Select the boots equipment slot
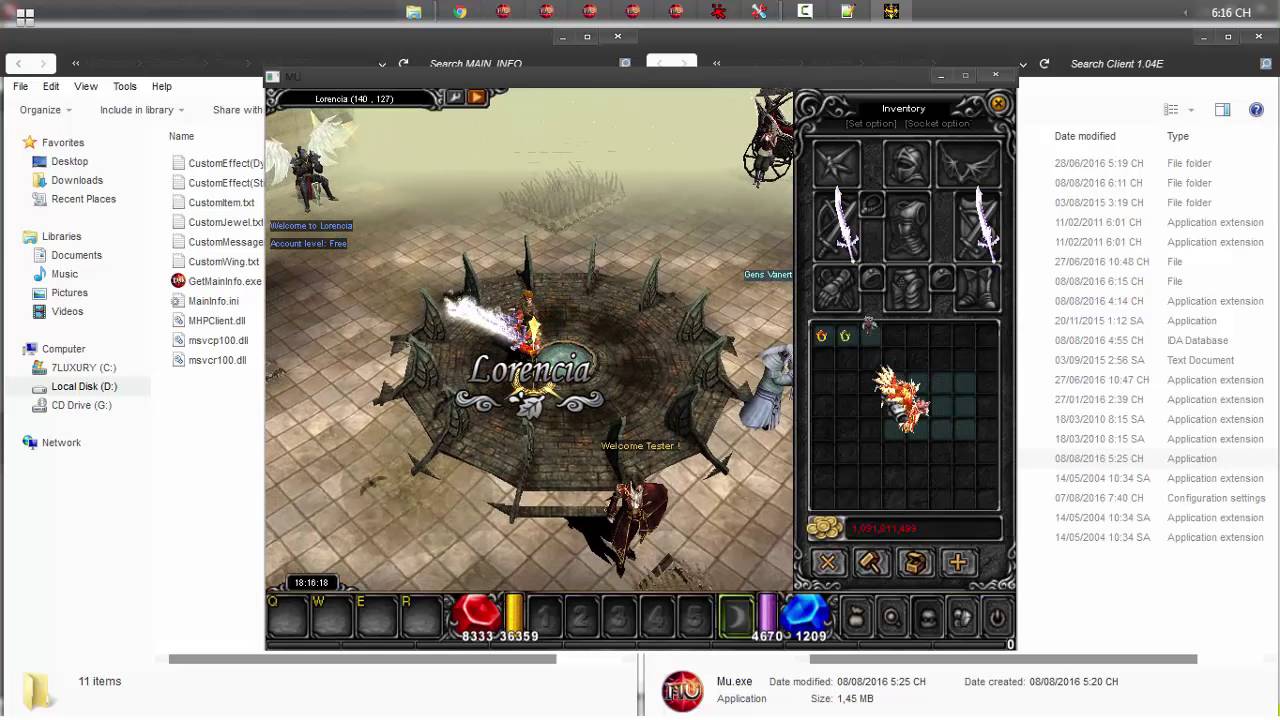Screen dimensions: 1280x720 (977, 290)
